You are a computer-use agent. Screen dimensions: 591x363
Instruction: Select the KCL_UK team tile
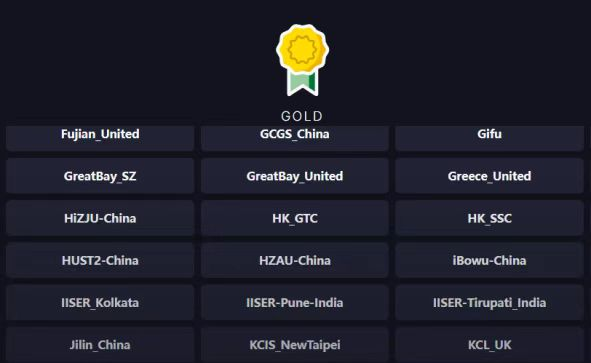point(490,345)
